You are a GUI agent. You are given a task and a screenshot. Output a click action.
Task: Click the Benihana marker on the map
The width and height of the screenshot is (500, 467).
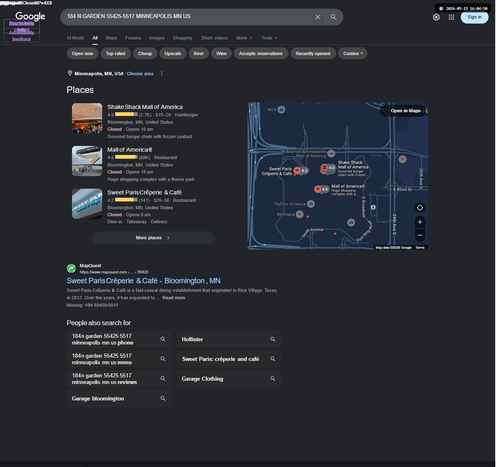[300, 214]
